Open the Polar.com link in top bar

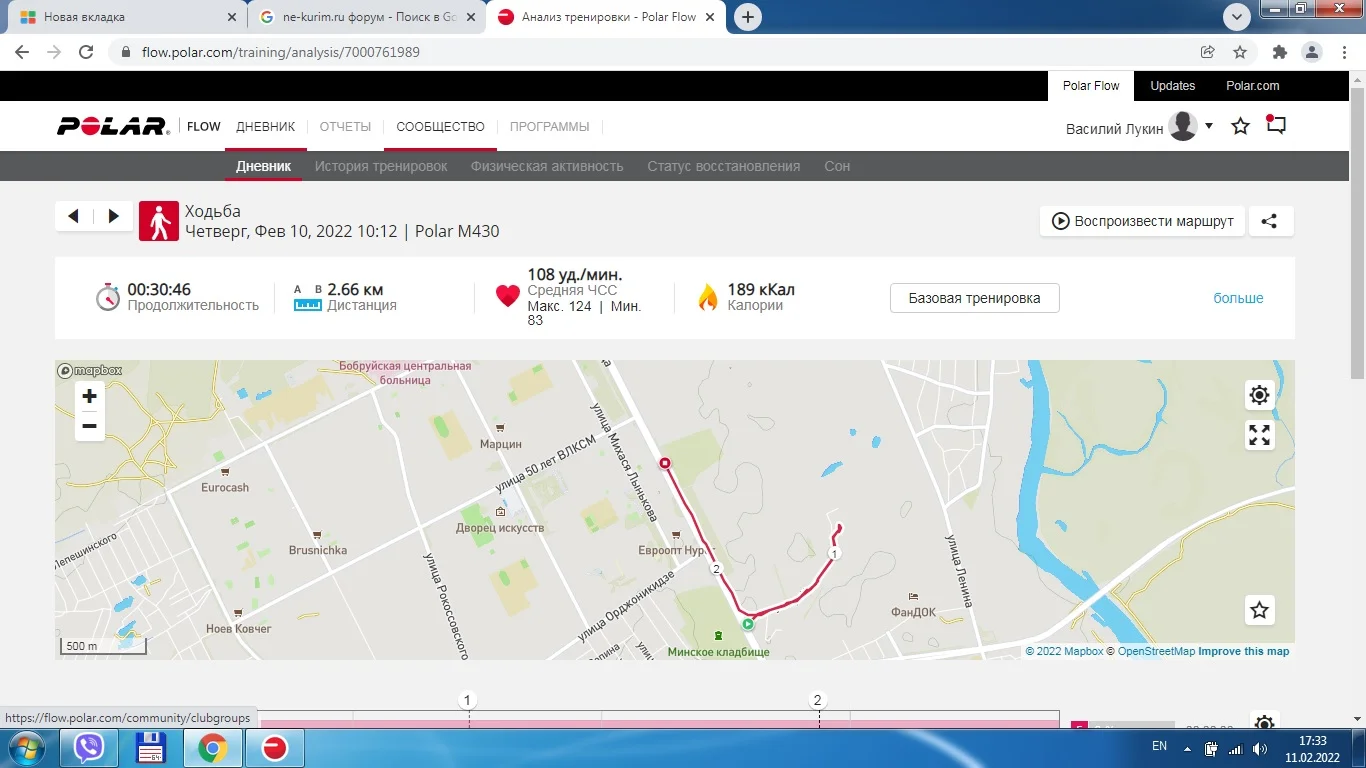pos(1253,86)
